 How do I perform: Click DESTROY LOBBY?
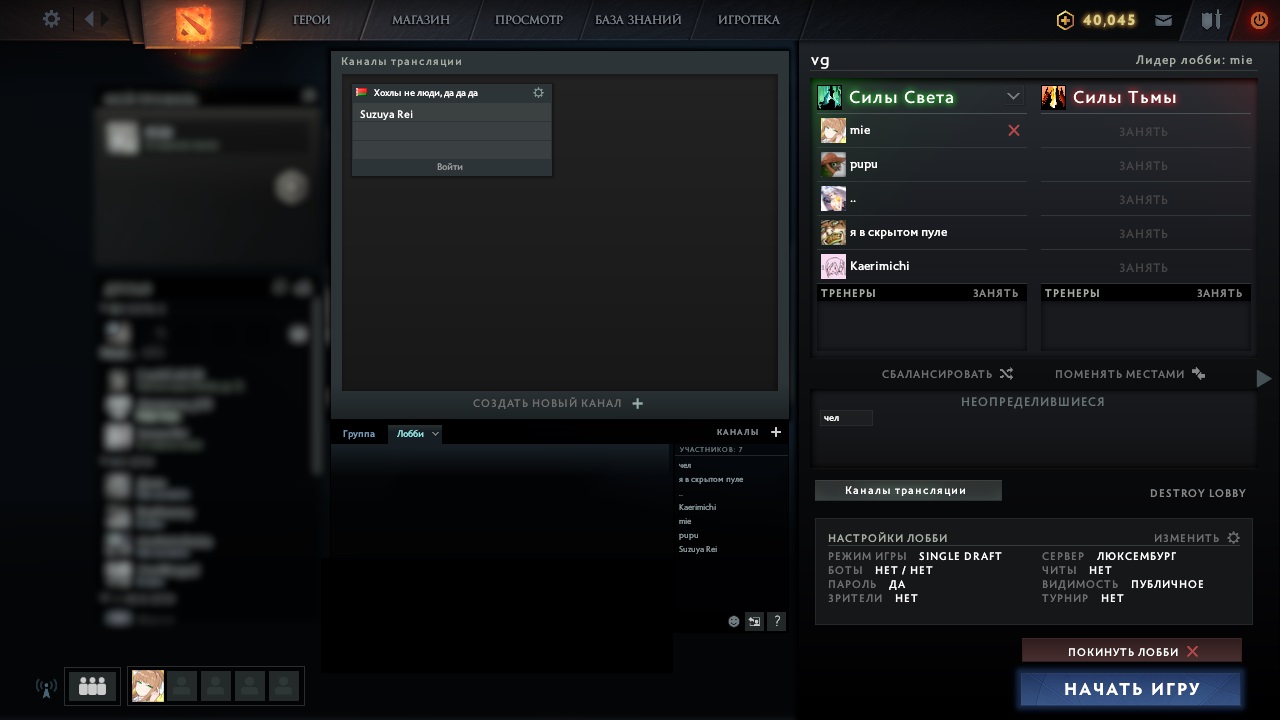click(x=1198, y=493)
